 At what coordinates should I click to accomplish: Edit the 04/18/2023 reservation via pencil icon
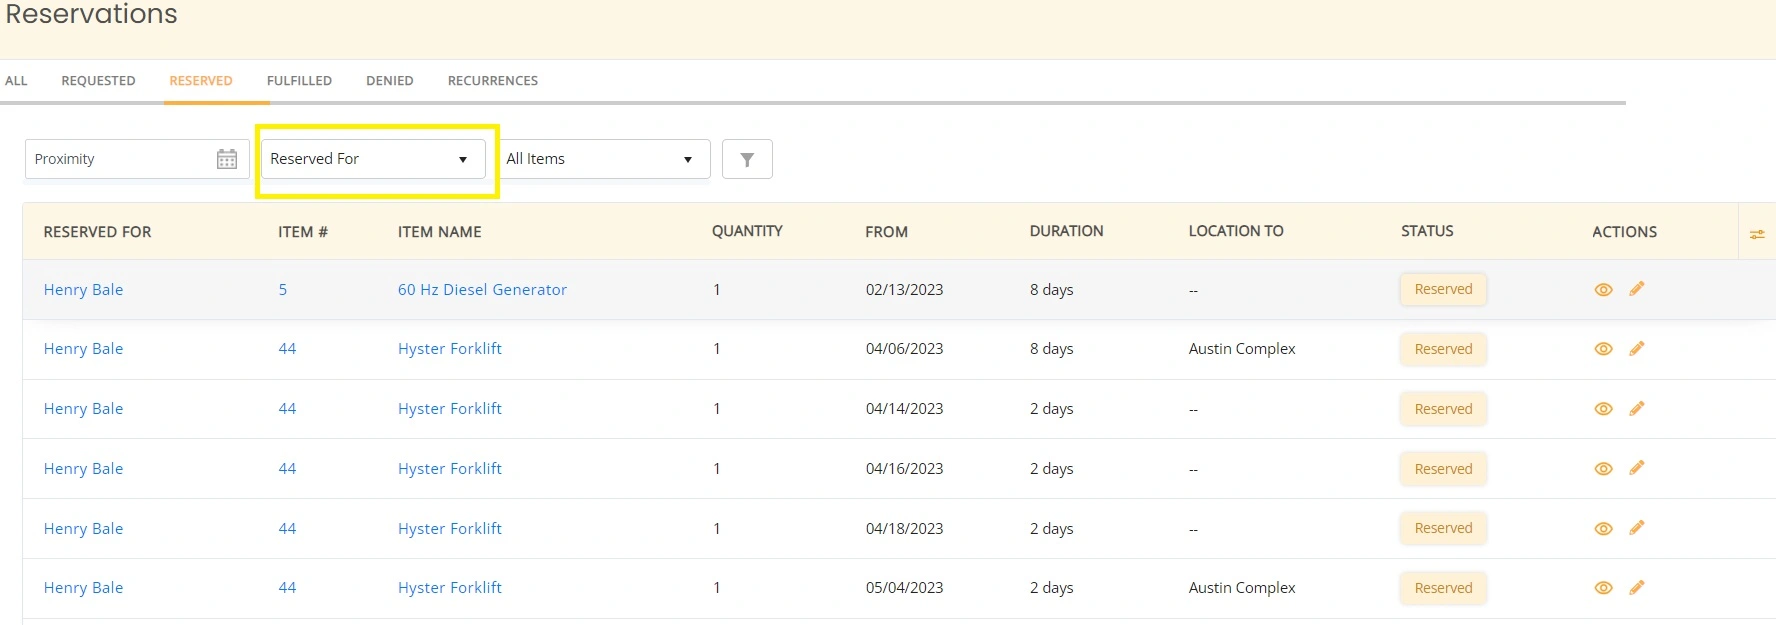[x=1637, y=528]
